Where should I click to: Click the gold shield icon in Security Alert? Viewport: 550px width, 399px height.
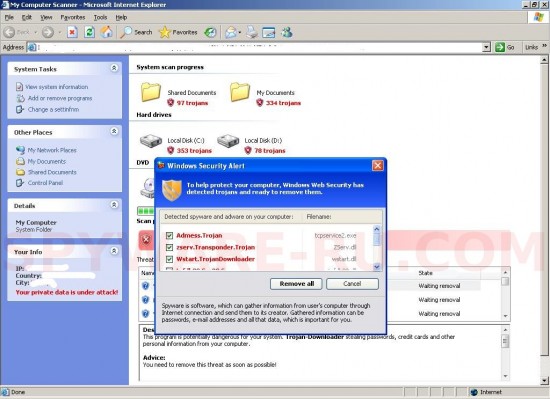point(172,190)
